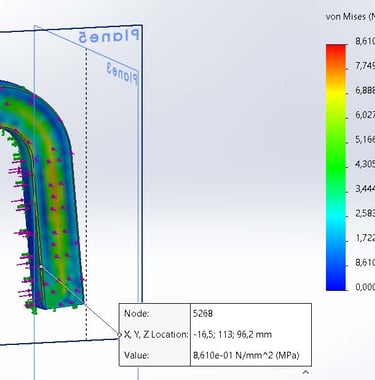The width and height of the screenshot is (375, 380).
Task: Click the red region of color legend
Action: tap(336, 53)
